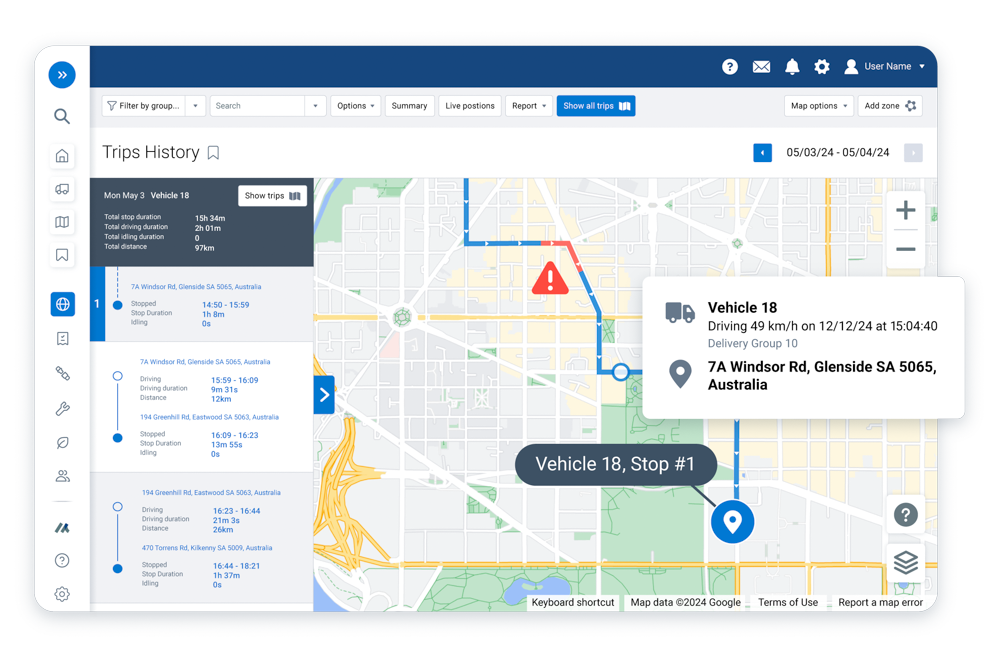Viewport: 1000px width, 655px height.
Task: Open the bookmarks icon in sidebar
Action: point(62,255)
